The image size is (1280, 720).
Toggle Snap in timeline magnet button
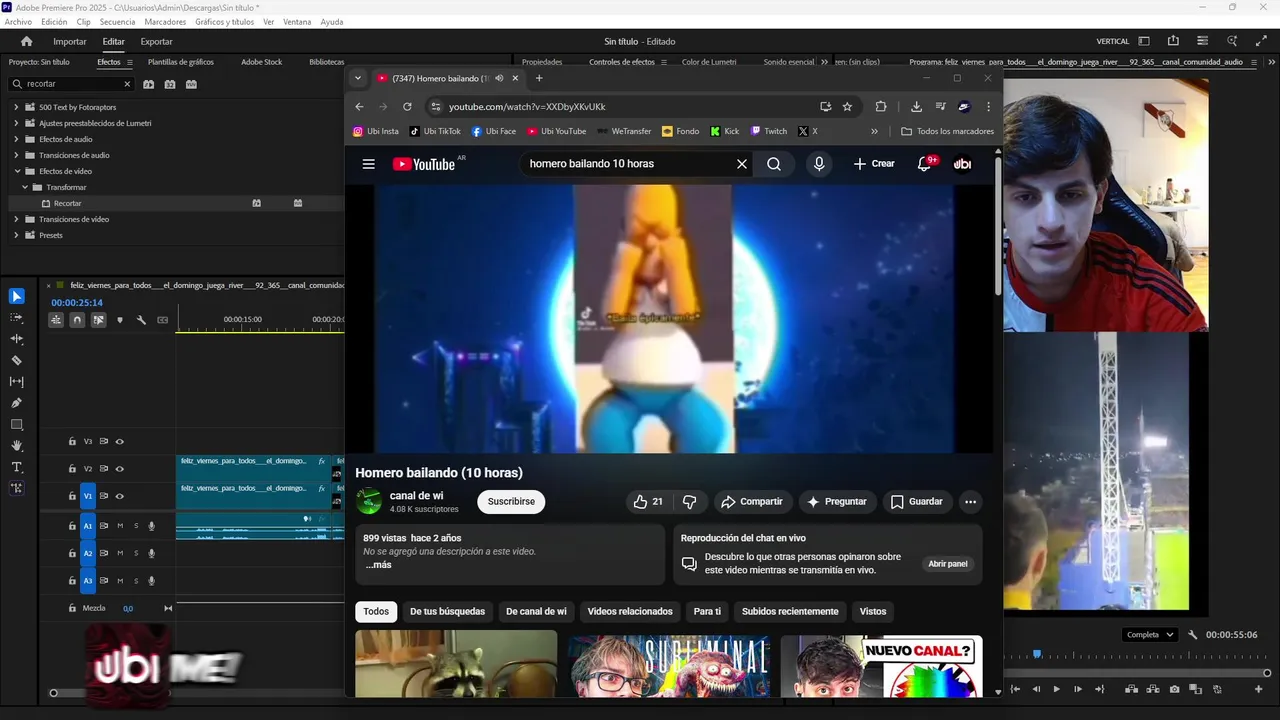(x=77, y=320)
